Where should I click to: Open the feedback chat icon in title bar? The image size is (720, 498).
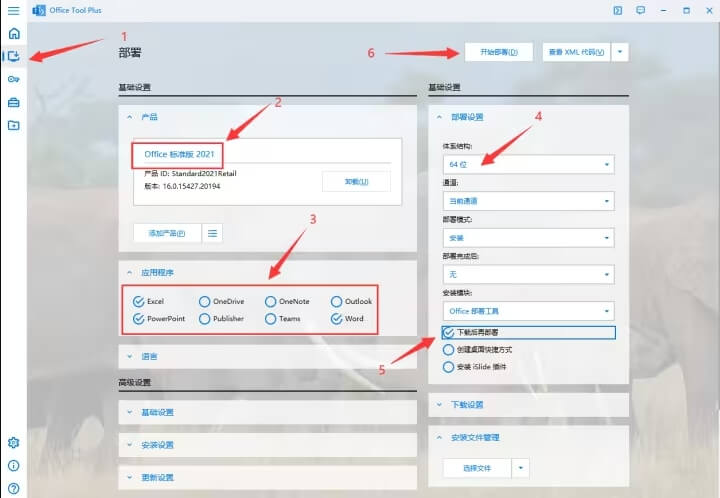pyautogui.click(x=641, y=10)
